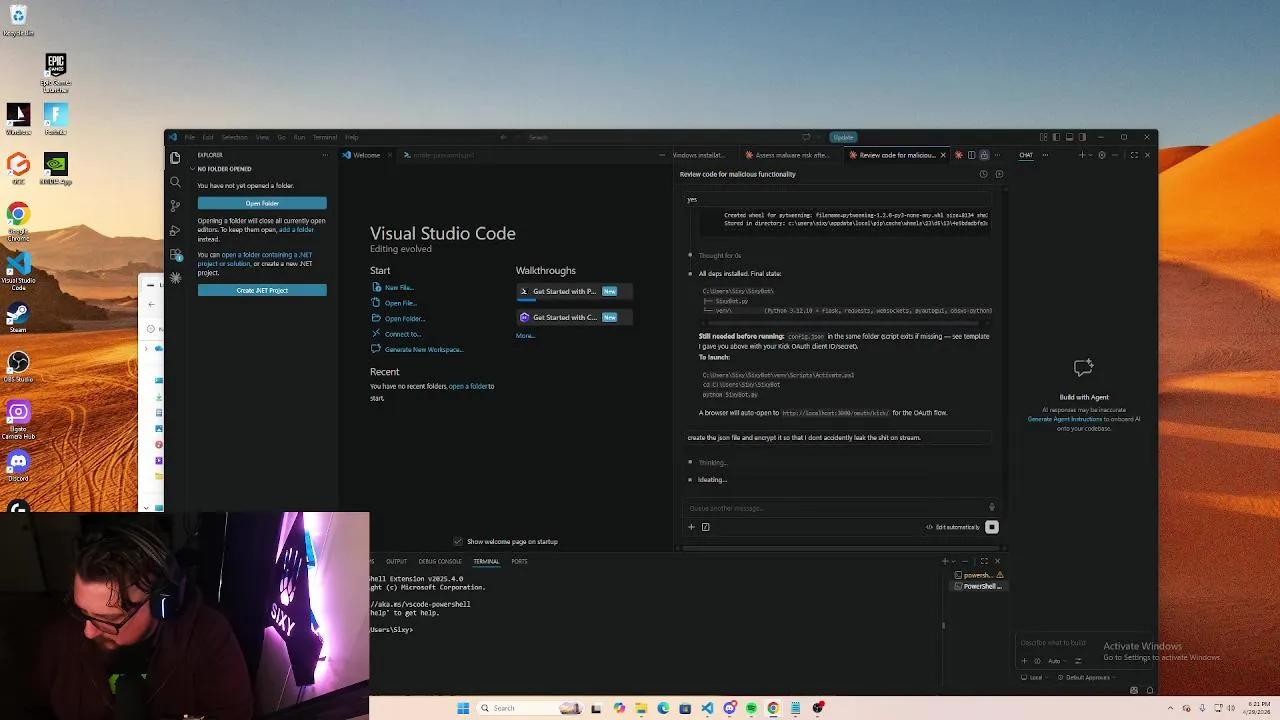This screenshot has height=720, width=1280.
Task: Open editor toolbar more actions ellipsis
Action: pos(997,155)
